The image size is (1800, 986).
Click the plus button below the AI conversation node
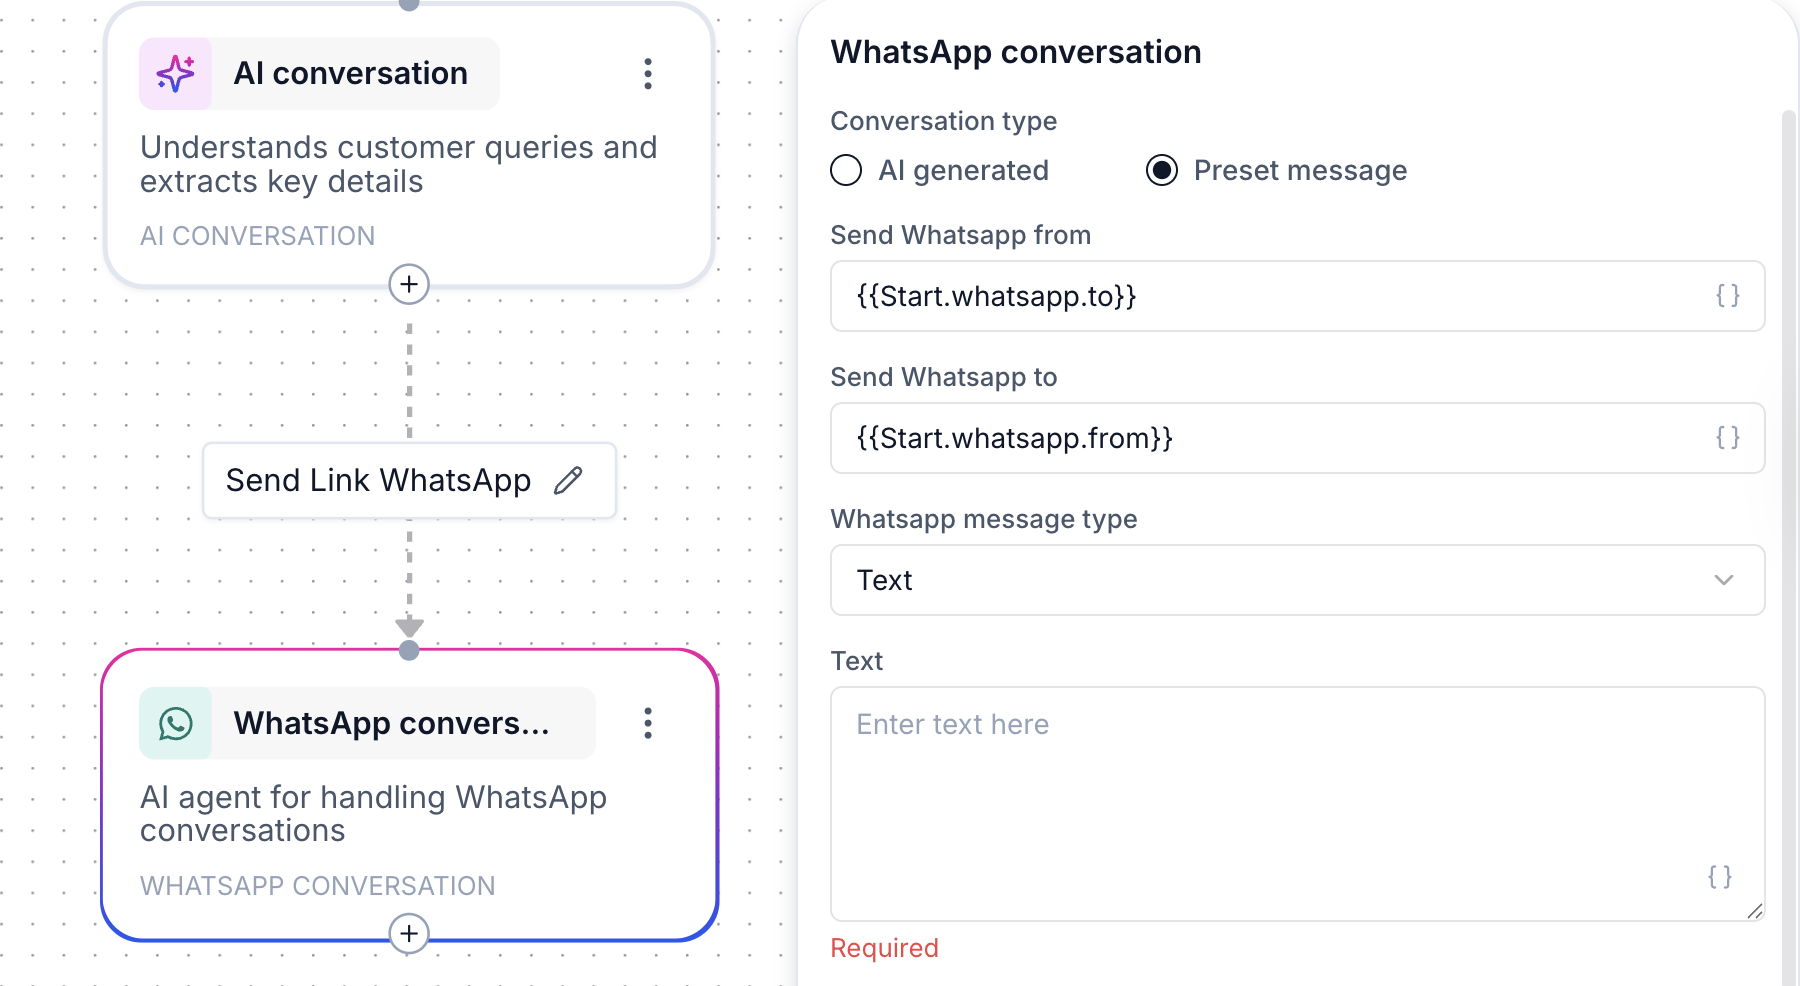coord(409,285)
